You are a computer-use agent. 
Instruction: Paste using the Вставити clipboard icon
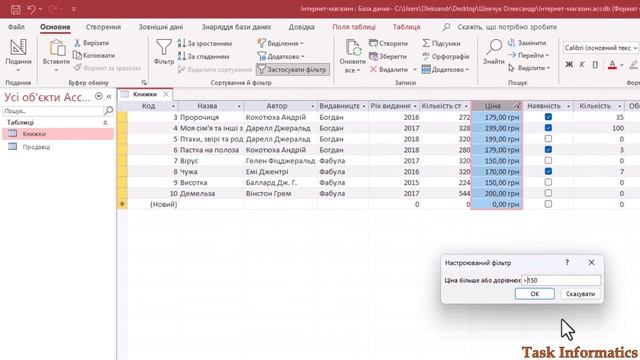pyautogui.click(x=56, y=55)
